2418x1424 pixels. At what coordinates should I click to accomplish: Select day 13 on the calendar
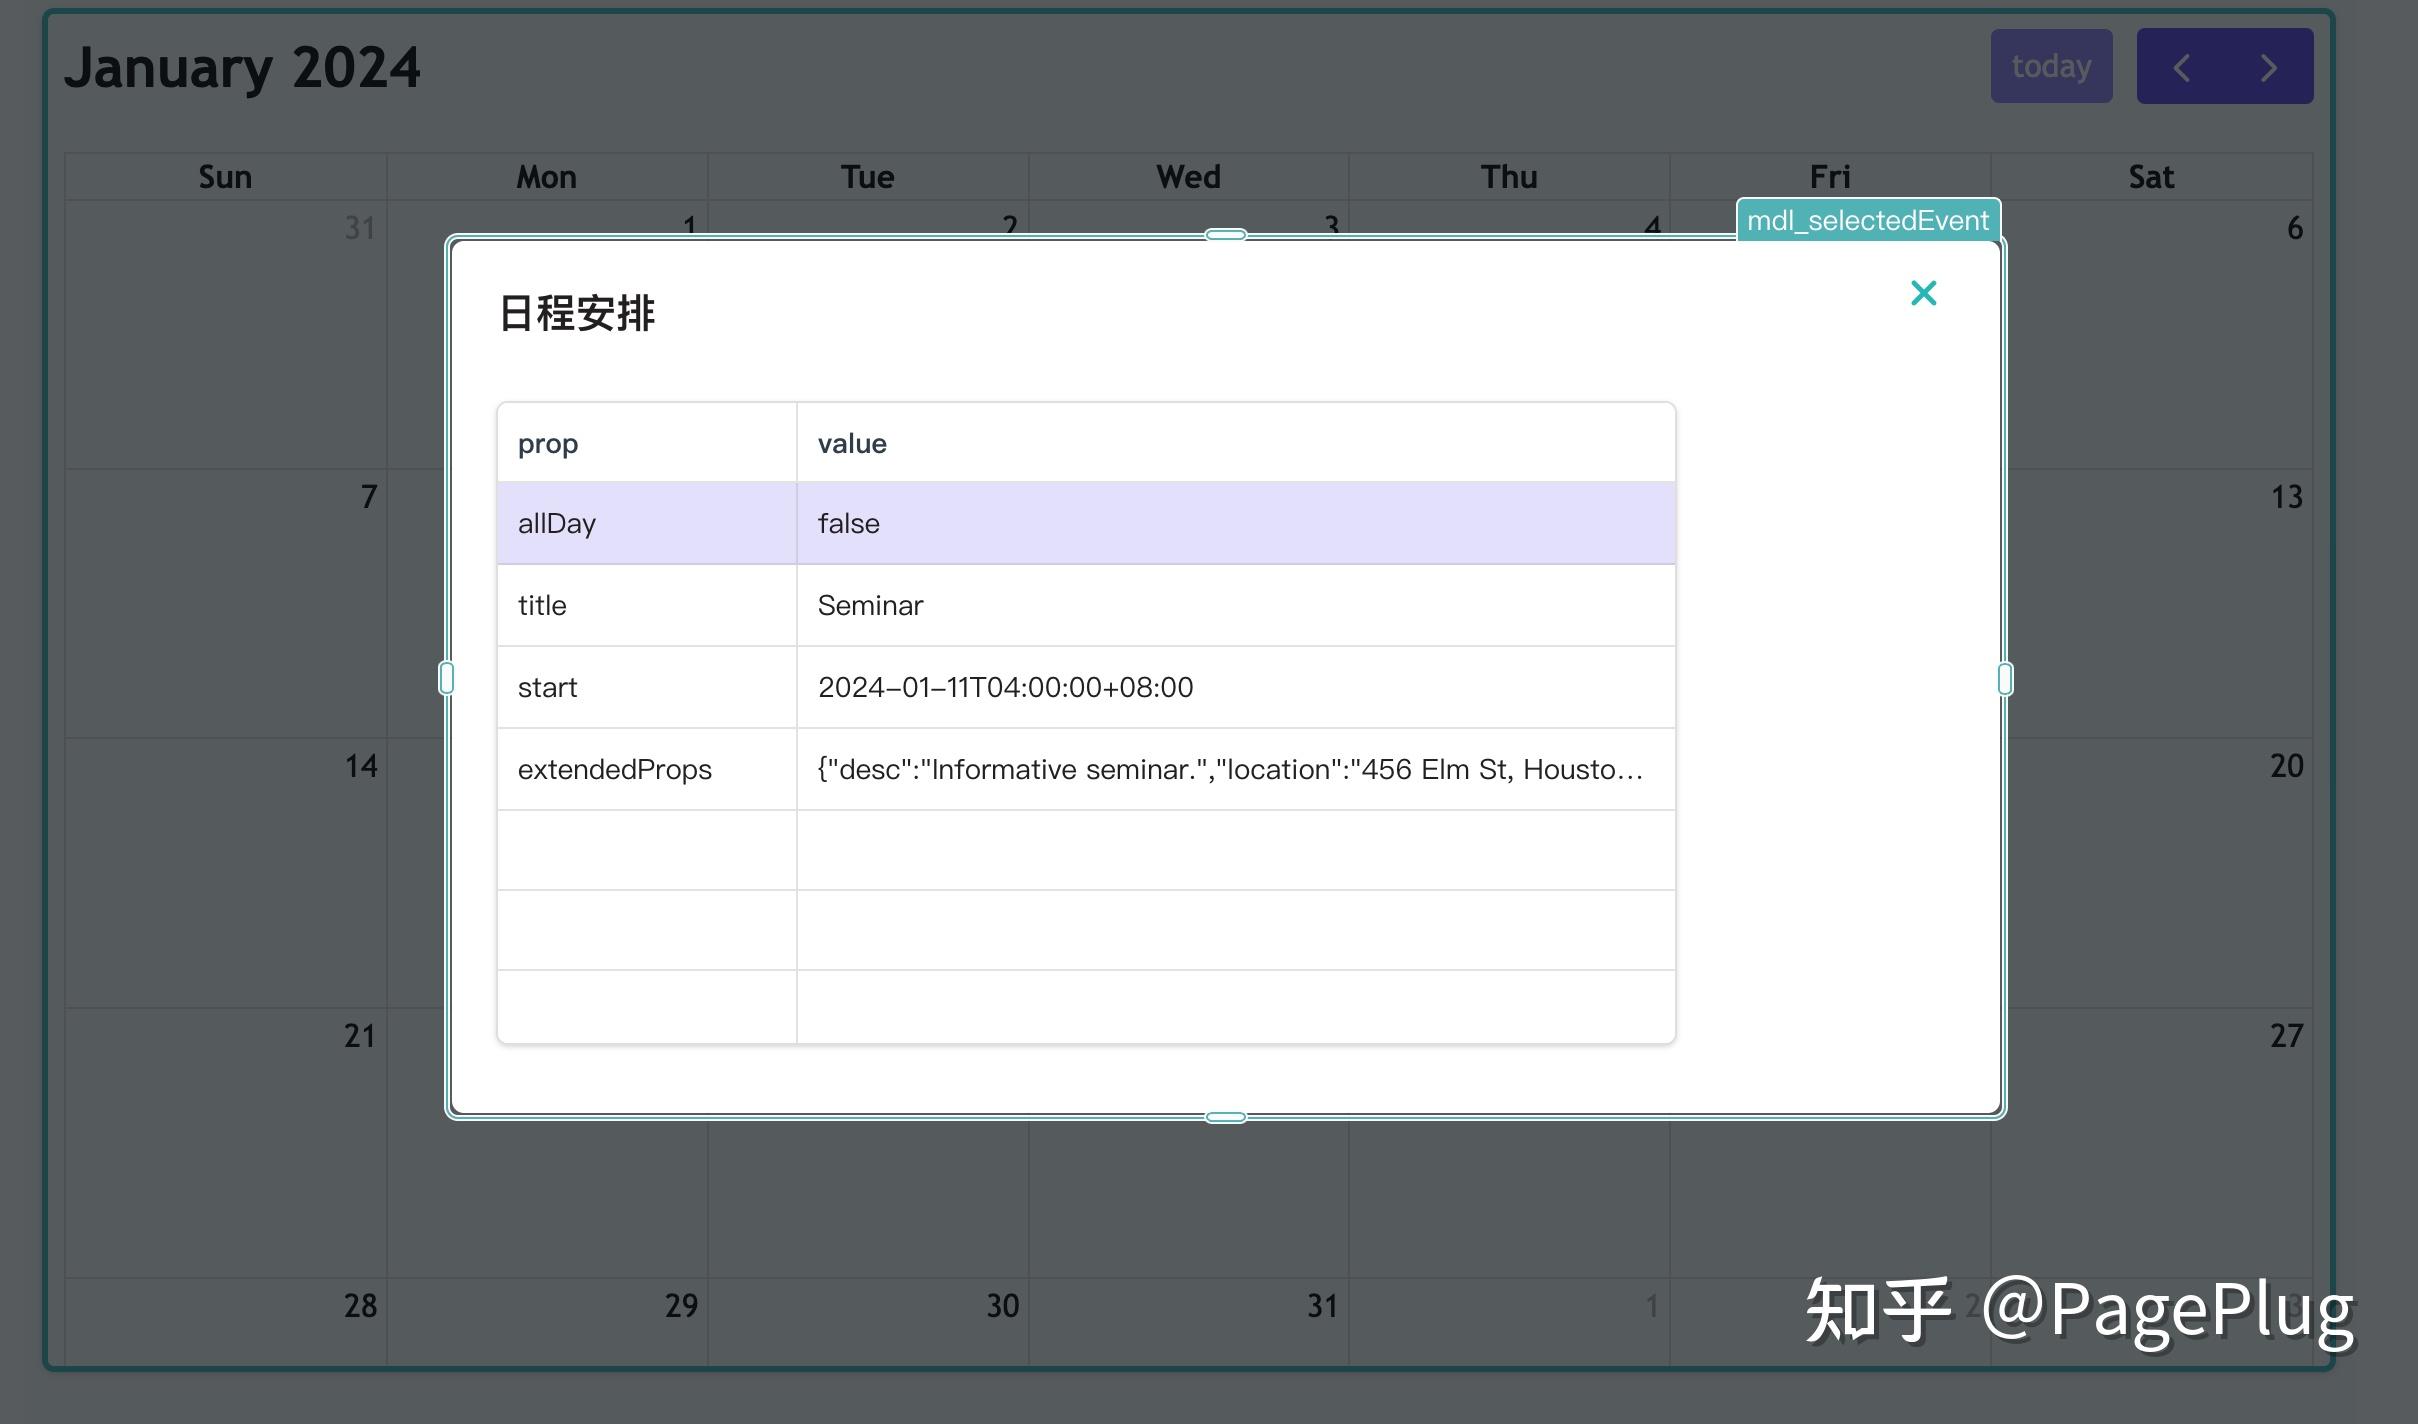click(2286, 497)
